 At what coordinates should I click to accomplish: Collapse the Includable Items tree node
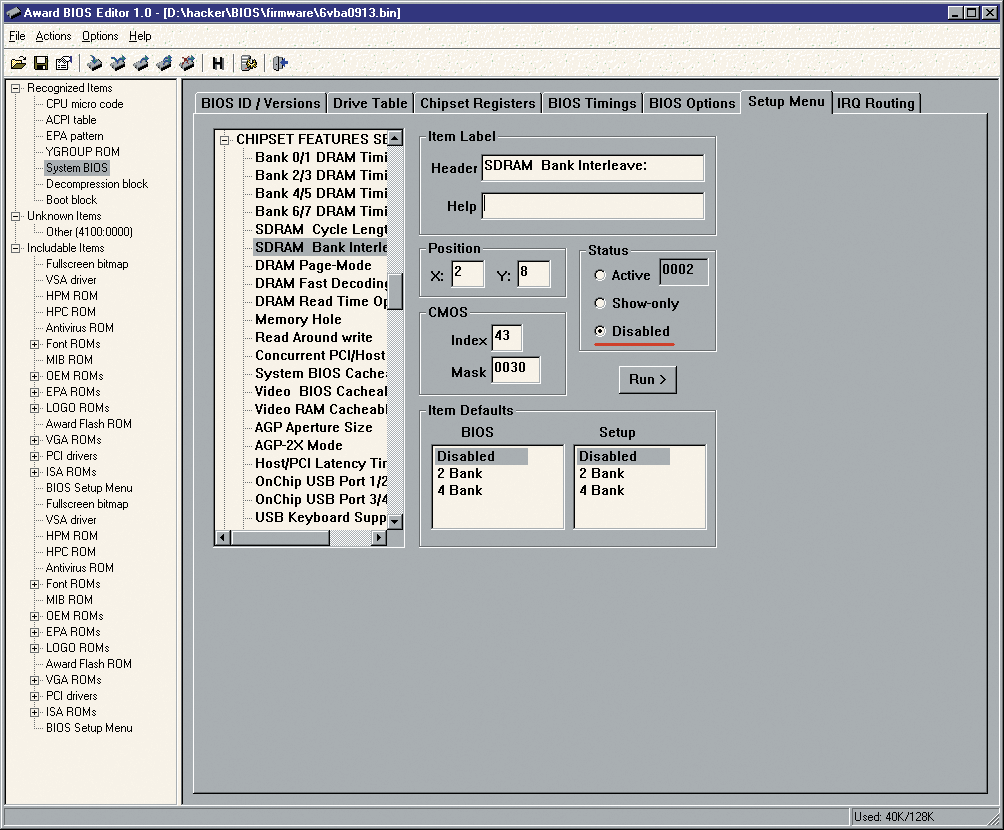coord(16,248)
